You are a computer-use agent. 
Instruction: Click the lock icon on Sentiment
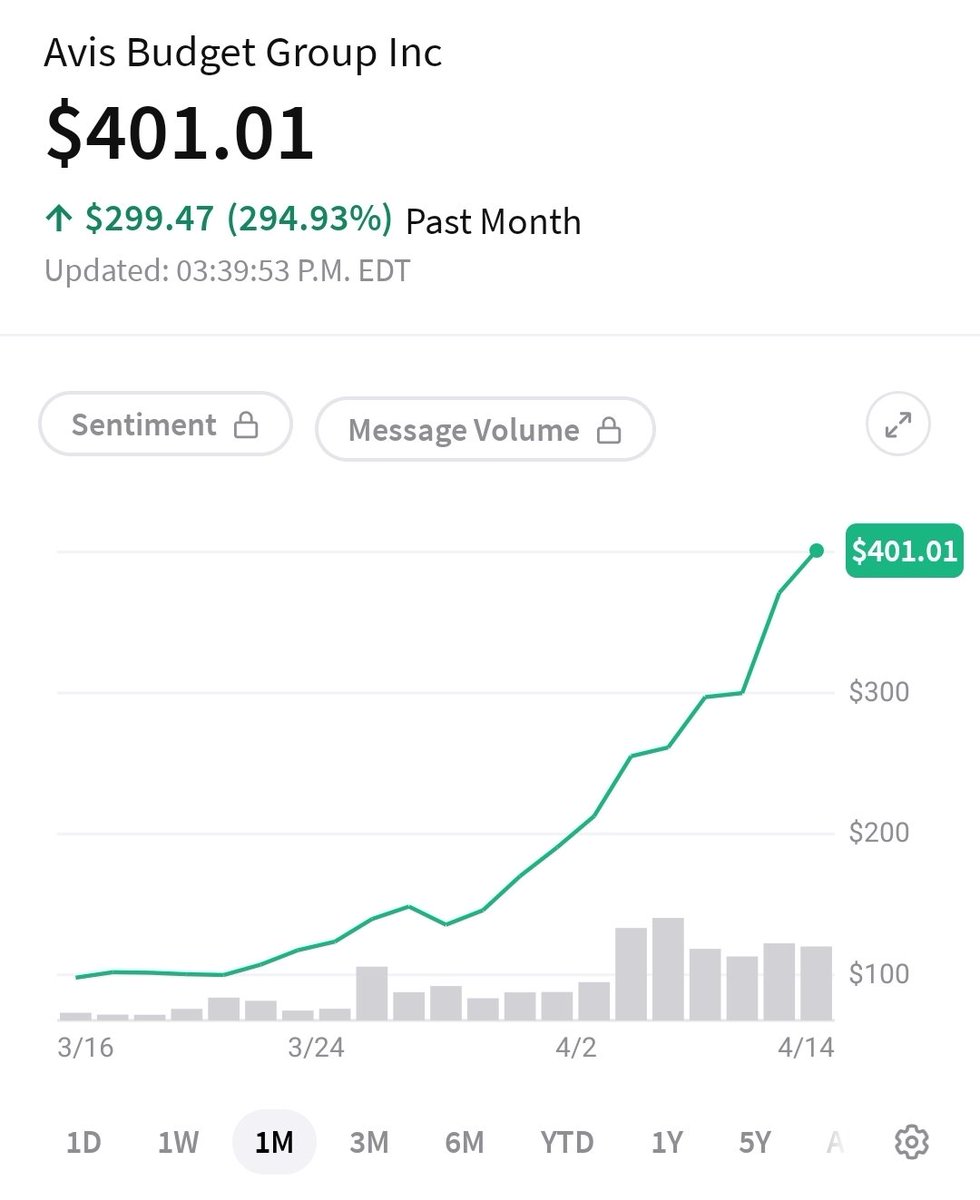[245, 426]
